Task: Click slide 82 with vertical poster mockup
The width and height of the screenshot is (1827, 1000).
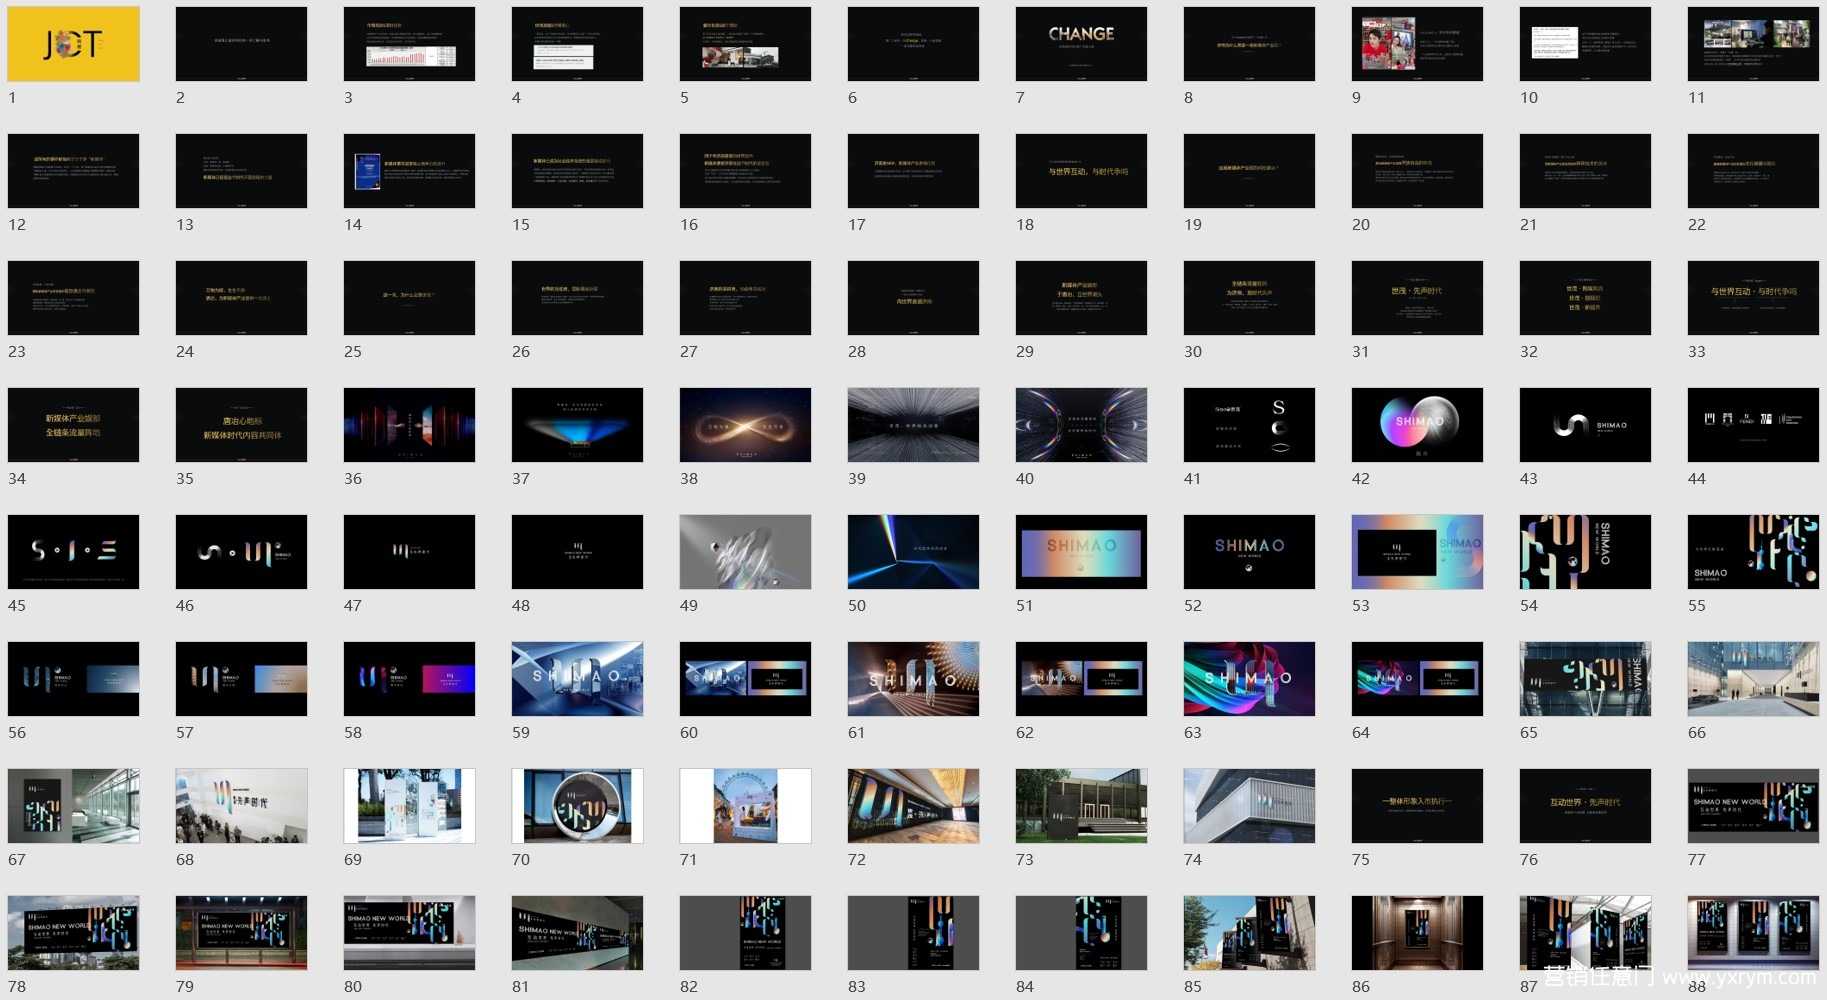Action: (745, 933)
